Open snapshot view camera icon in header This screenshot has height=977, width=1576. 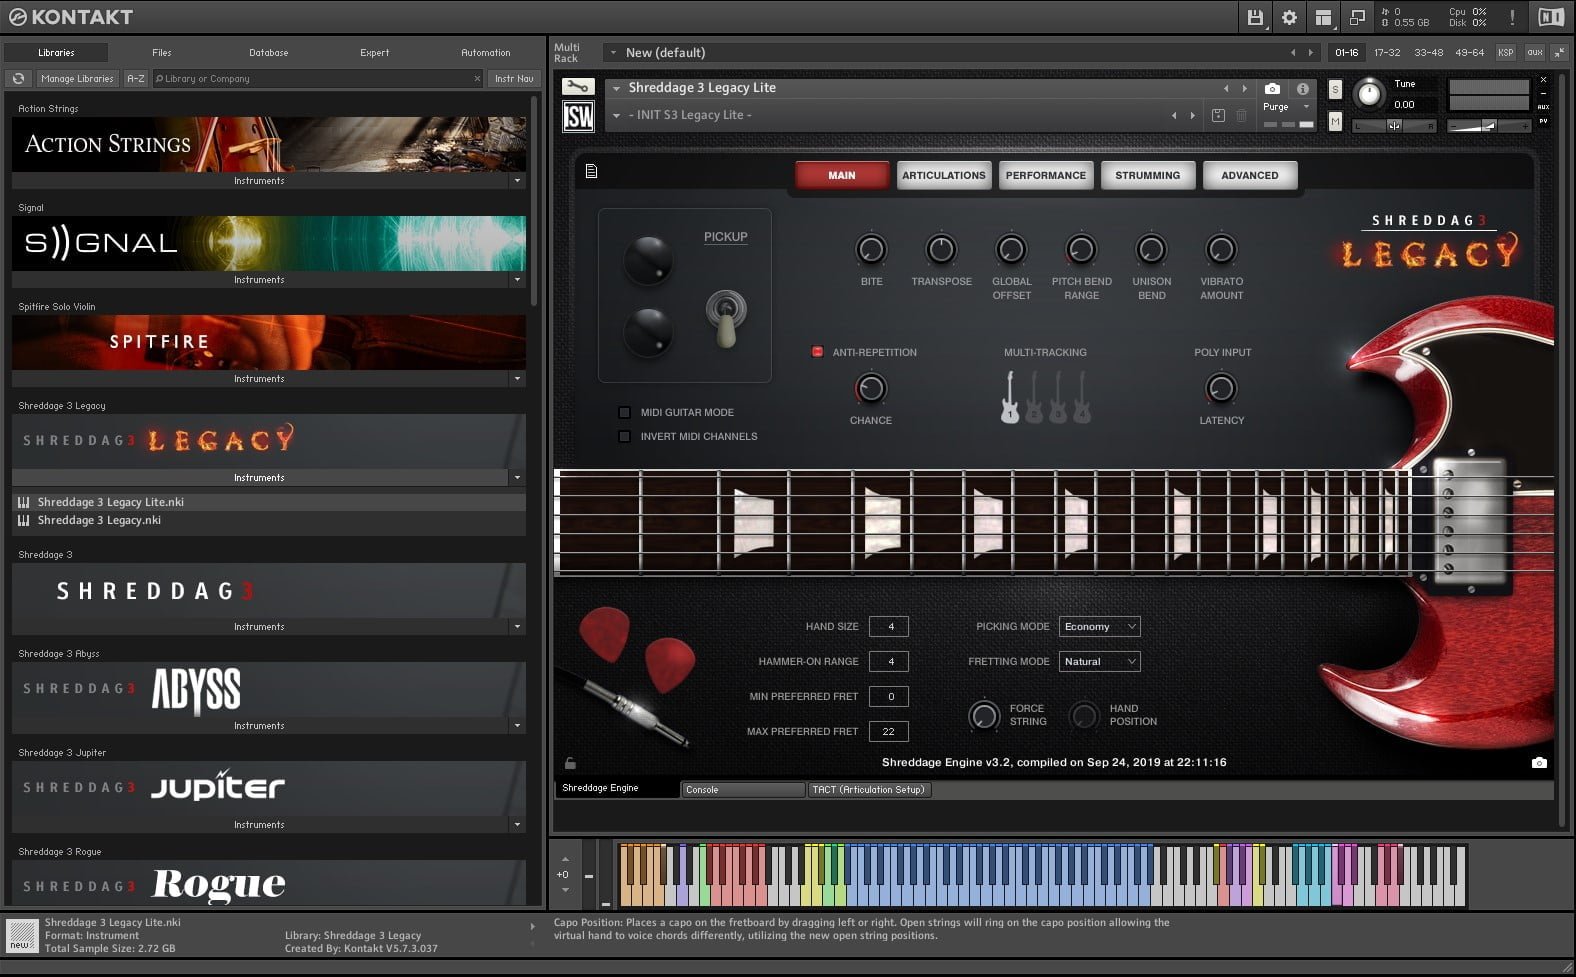1272,88
